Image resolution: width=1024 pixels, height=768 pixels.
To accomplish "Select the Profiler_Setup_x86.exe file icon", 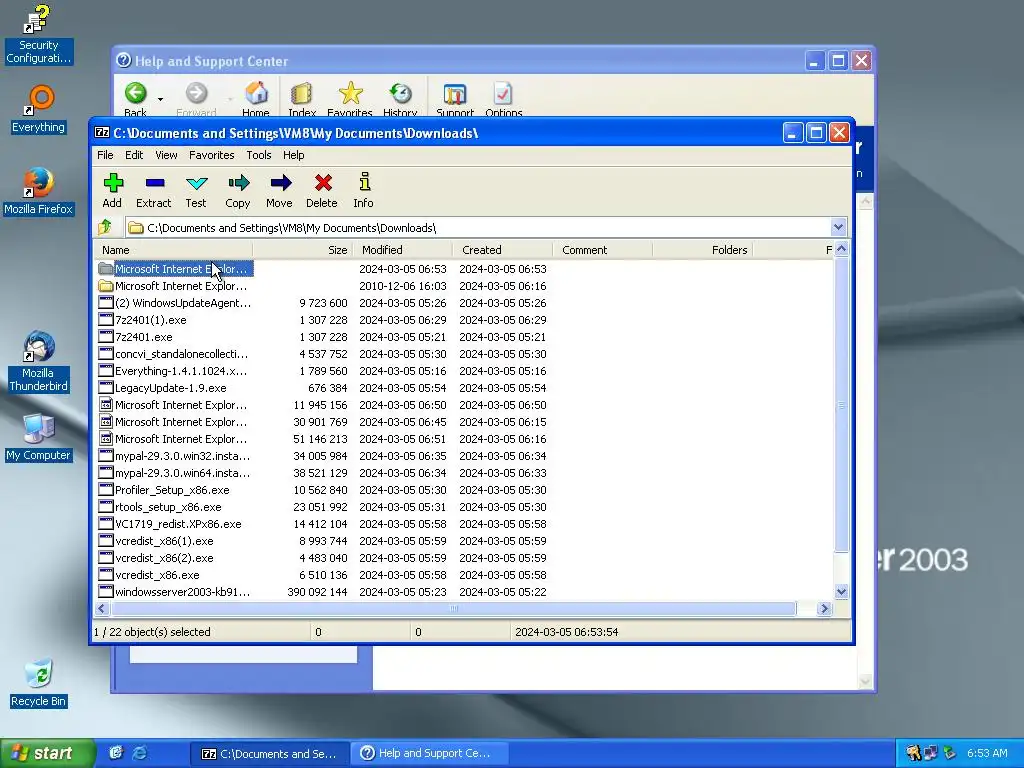I will (106, 489).
